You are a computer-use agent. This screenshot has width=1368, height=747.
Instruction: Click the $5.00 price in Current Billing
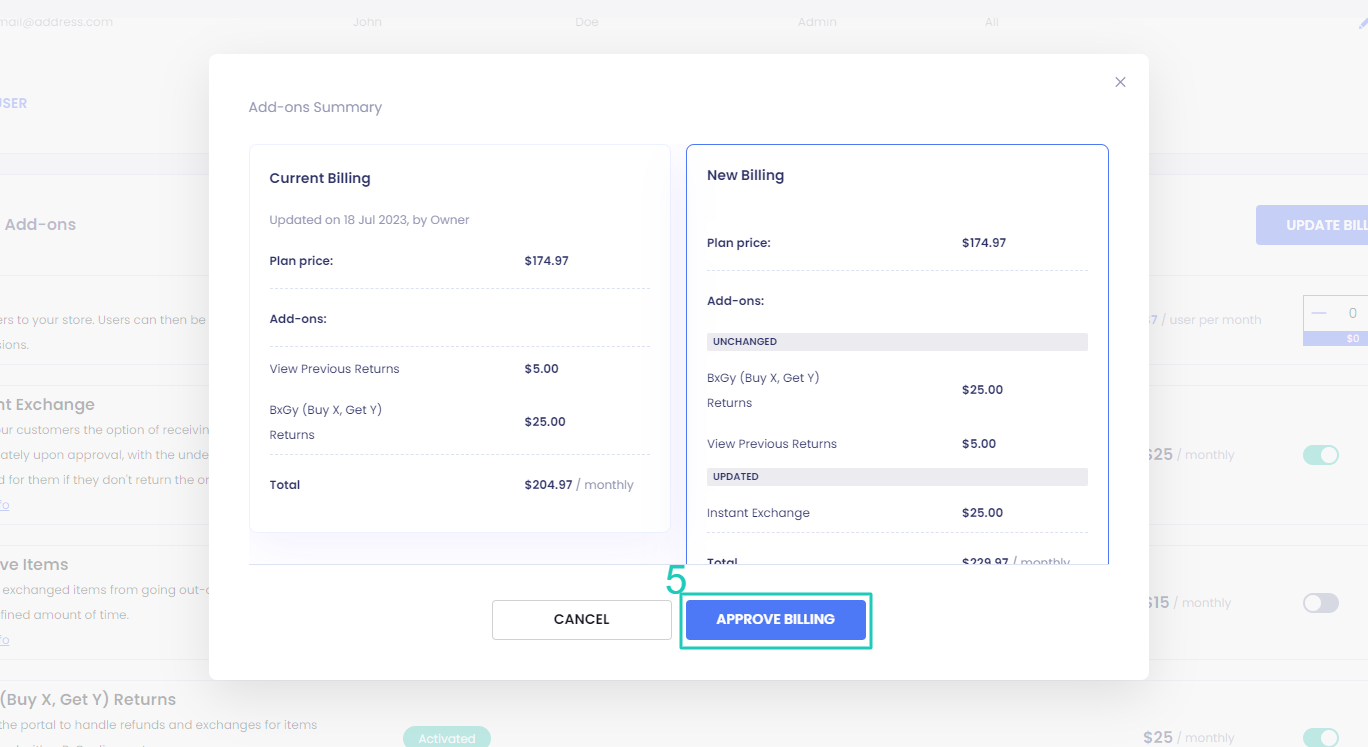coord(541,369)
